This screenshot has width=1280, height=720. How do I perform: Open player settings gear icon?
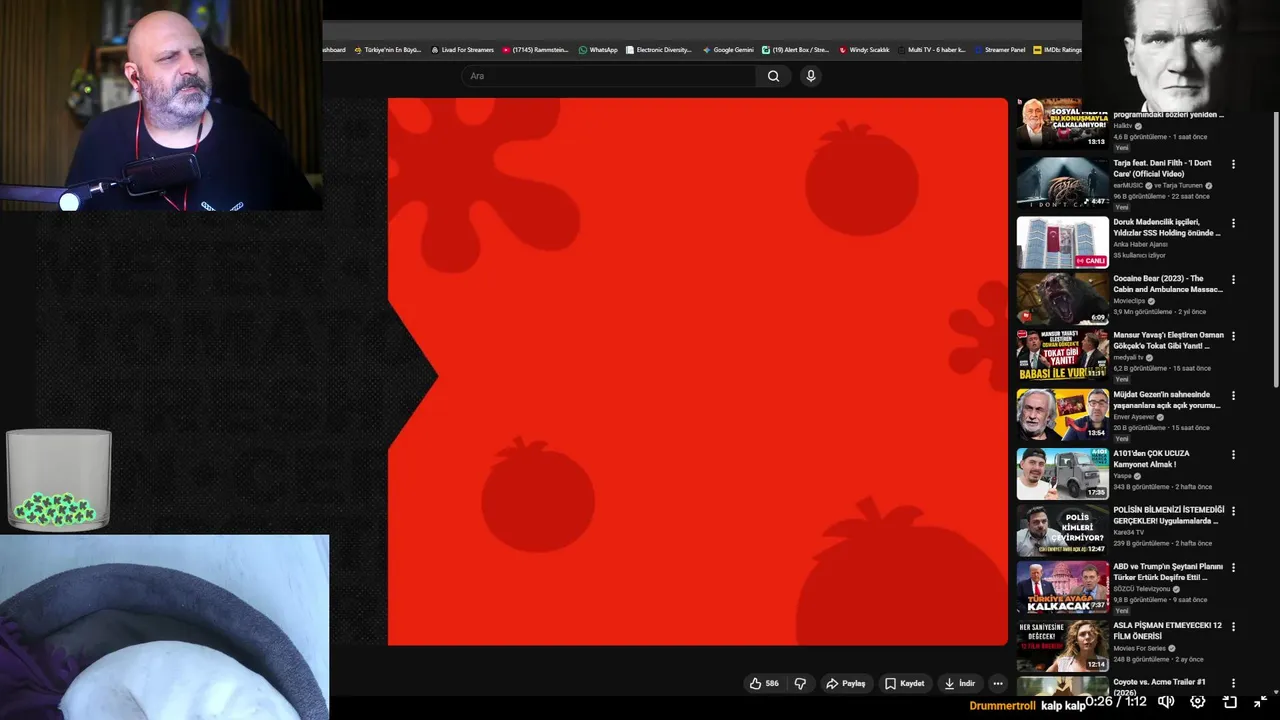pyautogui.click(x=1198, y=702)
